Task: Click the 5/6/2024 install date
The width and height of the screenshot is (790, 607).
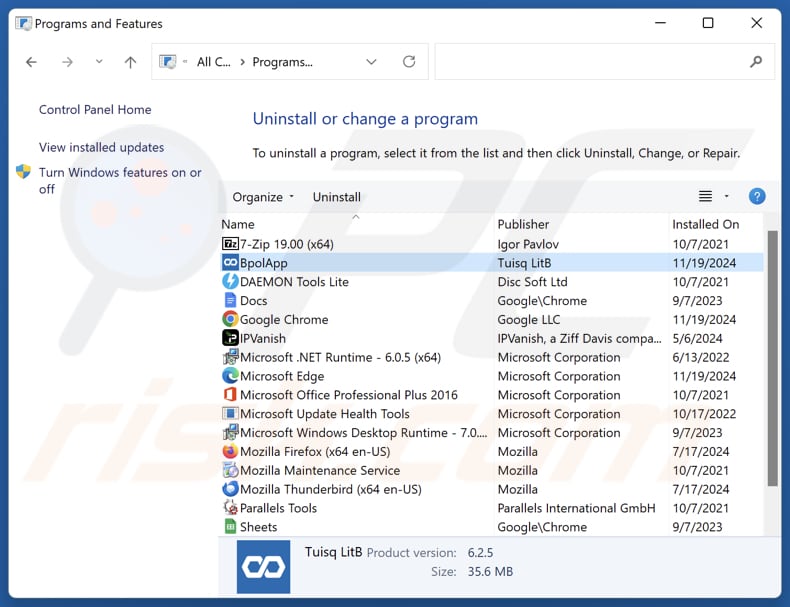Action: [x=697, y=339]
